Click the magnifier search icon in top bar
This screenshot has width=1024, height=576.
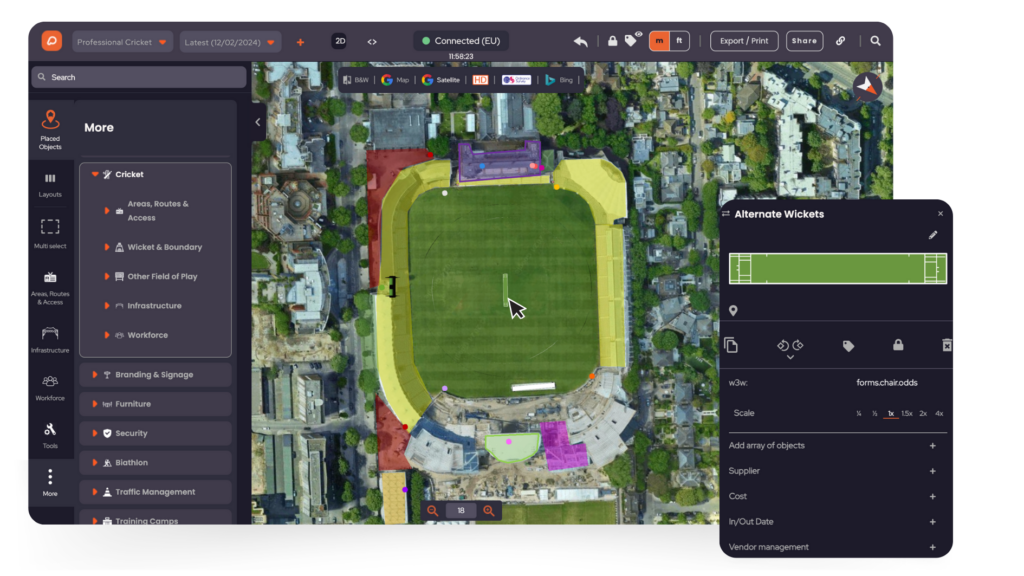876,40
